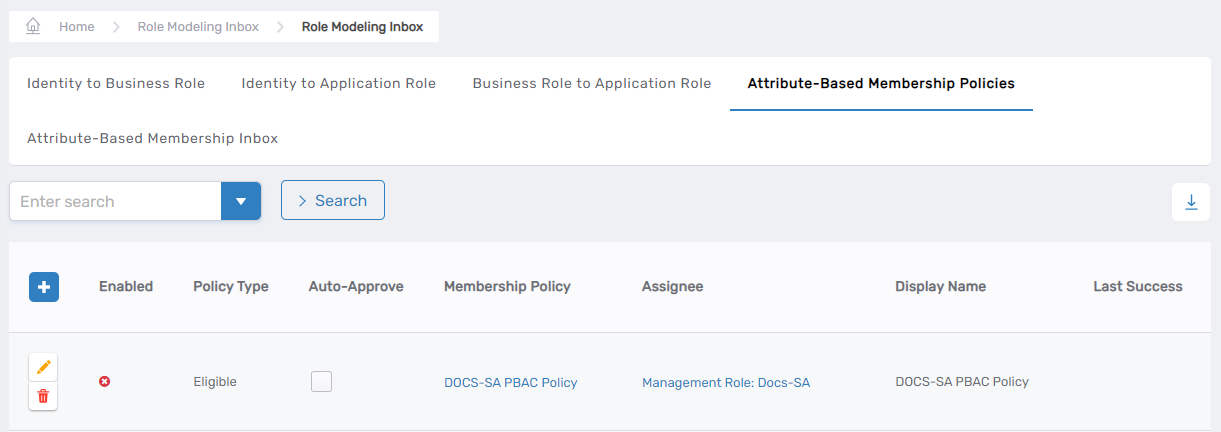Click the Home breadcrumb link
1221x432 pixels.
[76, 27]
